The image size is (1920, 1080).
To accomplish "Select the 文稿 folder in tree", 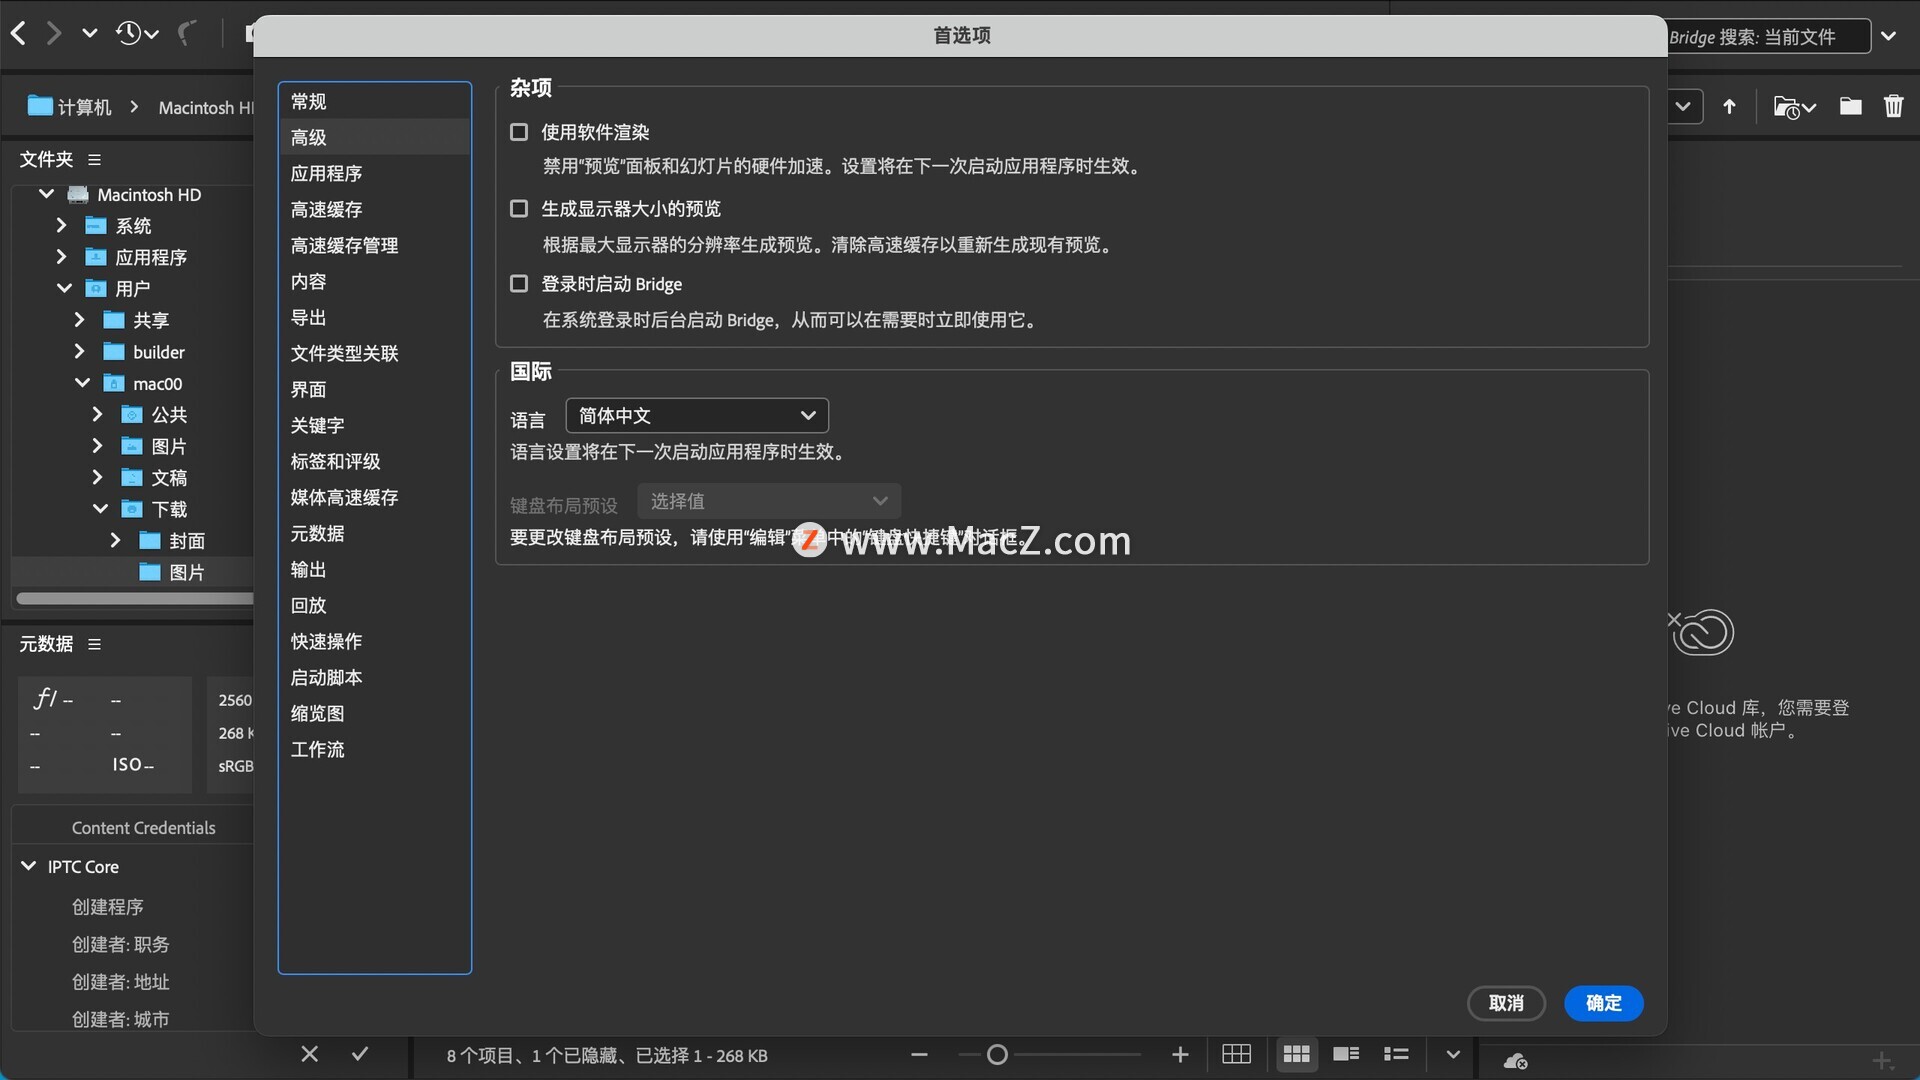I will (x=168, y=478).
